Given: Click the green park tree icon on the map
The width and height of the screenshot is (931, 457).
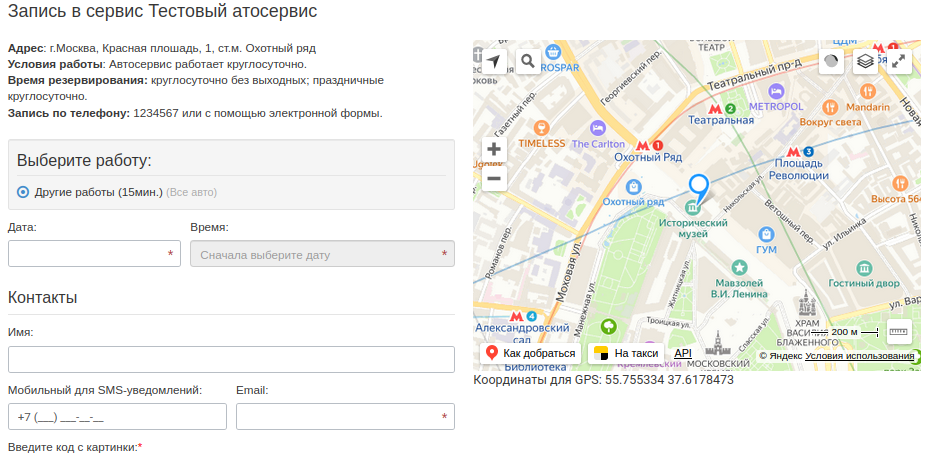Looking at the screenshot, I should click(608, 326).
